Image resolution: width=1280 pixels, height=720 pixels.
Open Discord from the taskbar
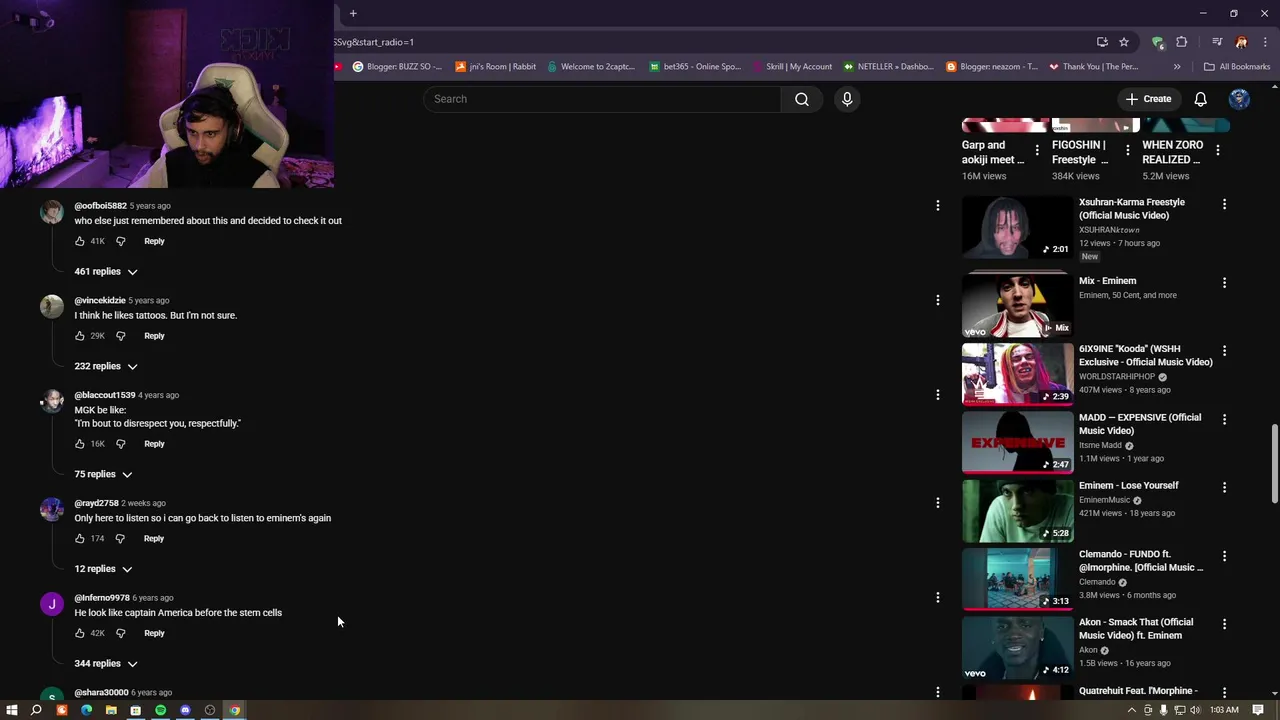point(185,710)
